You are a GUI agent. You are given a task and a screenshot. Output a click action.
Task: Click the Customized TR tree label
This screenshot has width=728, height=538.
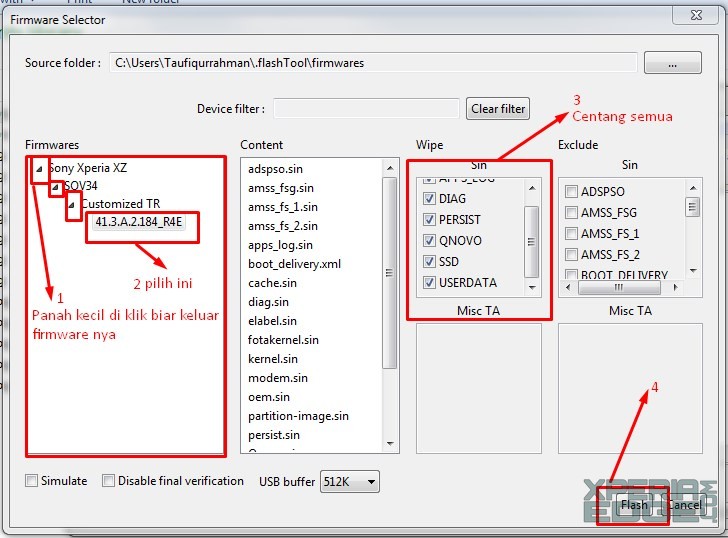pyautogui.click(x=120, y=204)
